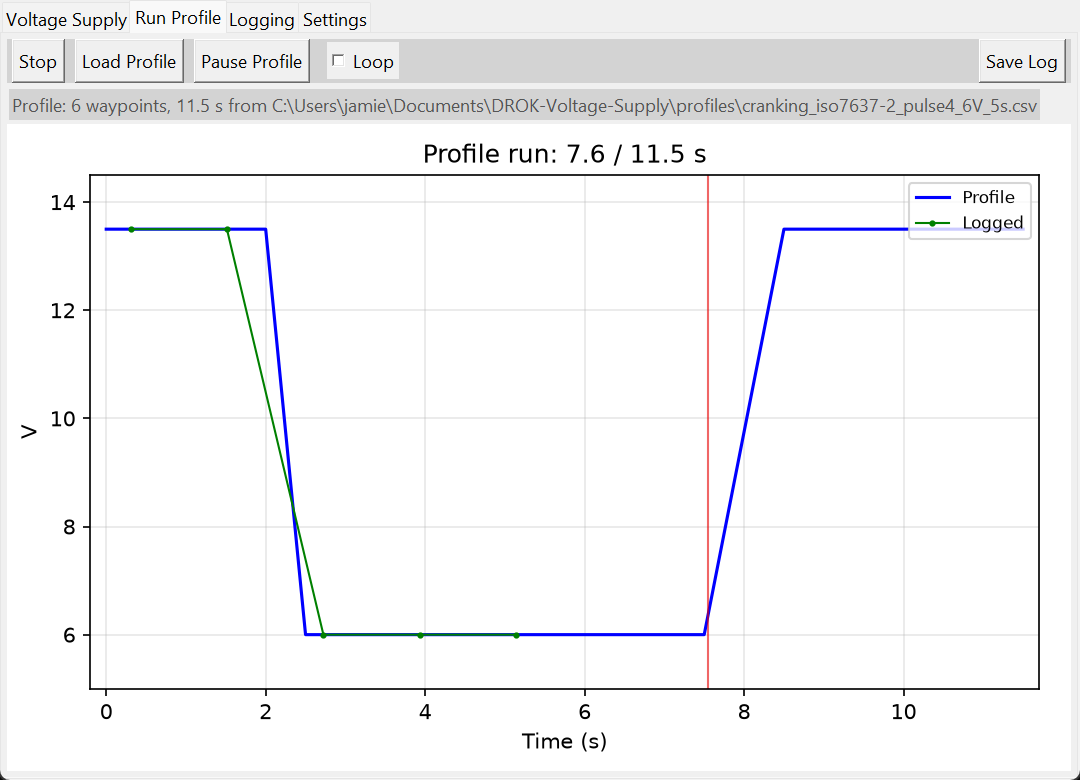The image size is (1080, 780).
Task: Click the x-axis tick label 4
Action: click(425, 711)
